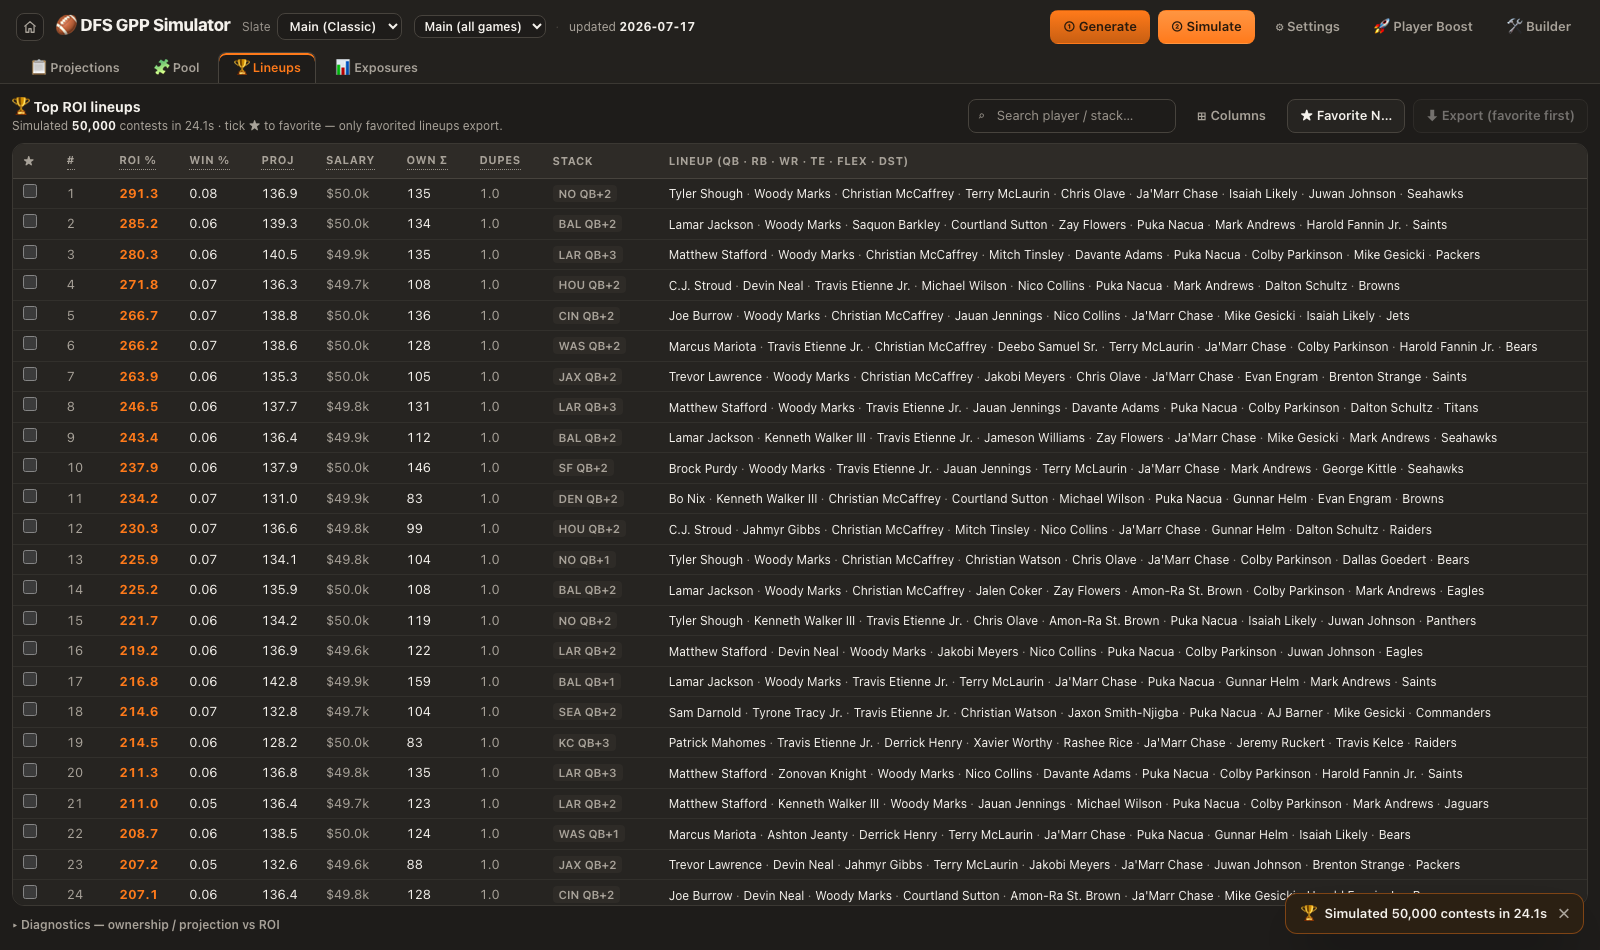1600x950 pixels.
Task: Click ROI value 271.8
Action: [139, 285]
